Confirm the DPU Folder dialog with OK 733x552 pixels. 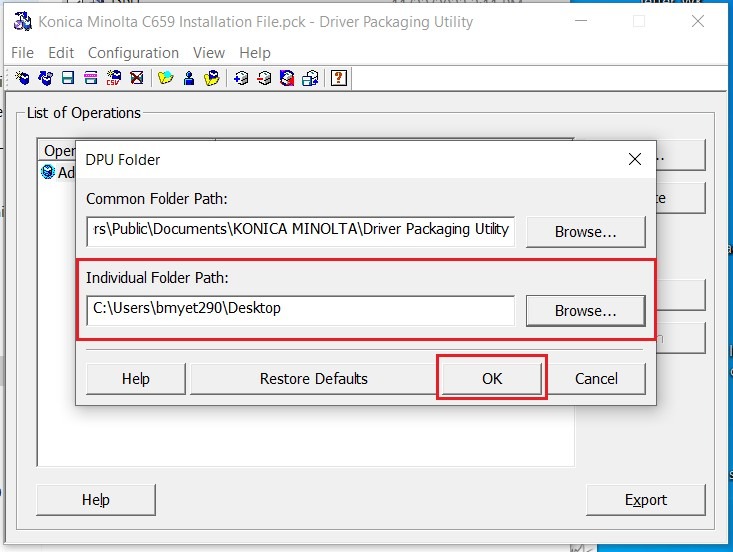click(x=492, y=379)
